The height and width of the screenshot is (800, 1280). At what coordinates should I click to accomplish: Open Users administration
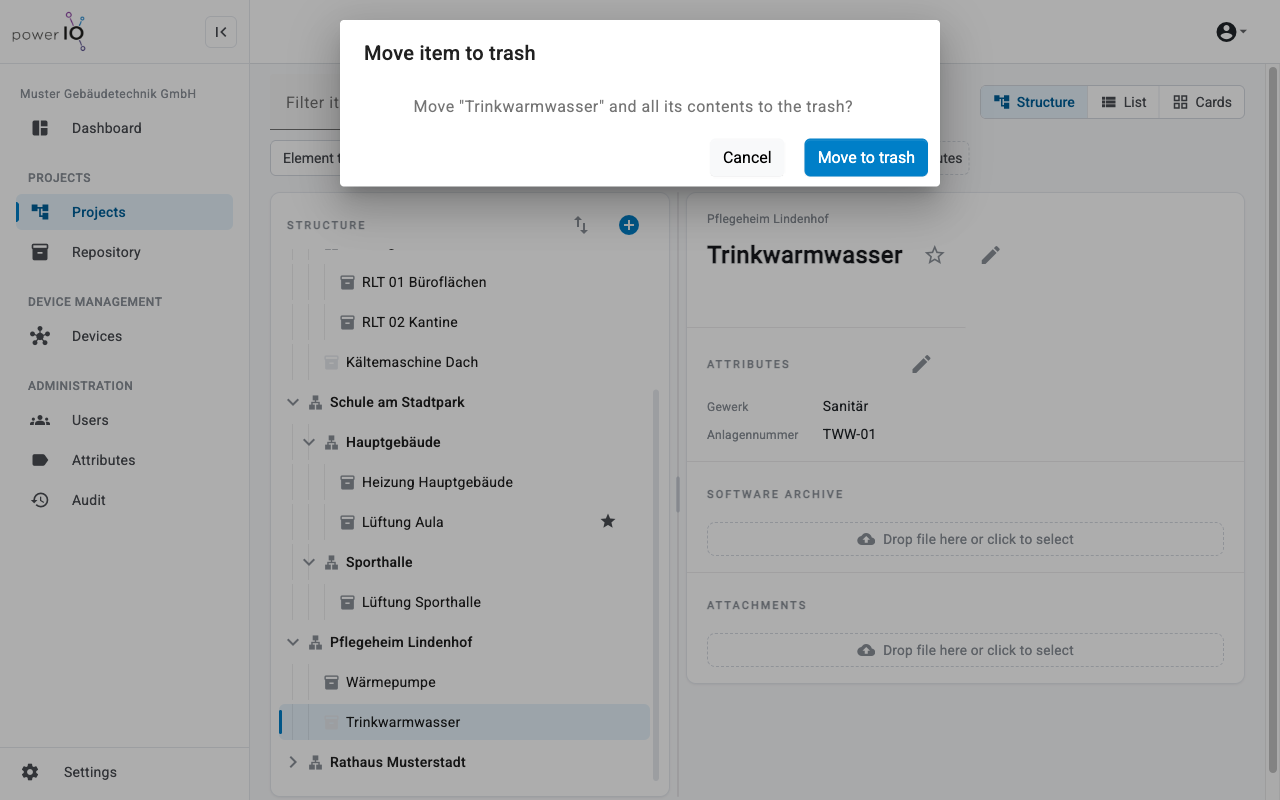[x=124, y=420]
